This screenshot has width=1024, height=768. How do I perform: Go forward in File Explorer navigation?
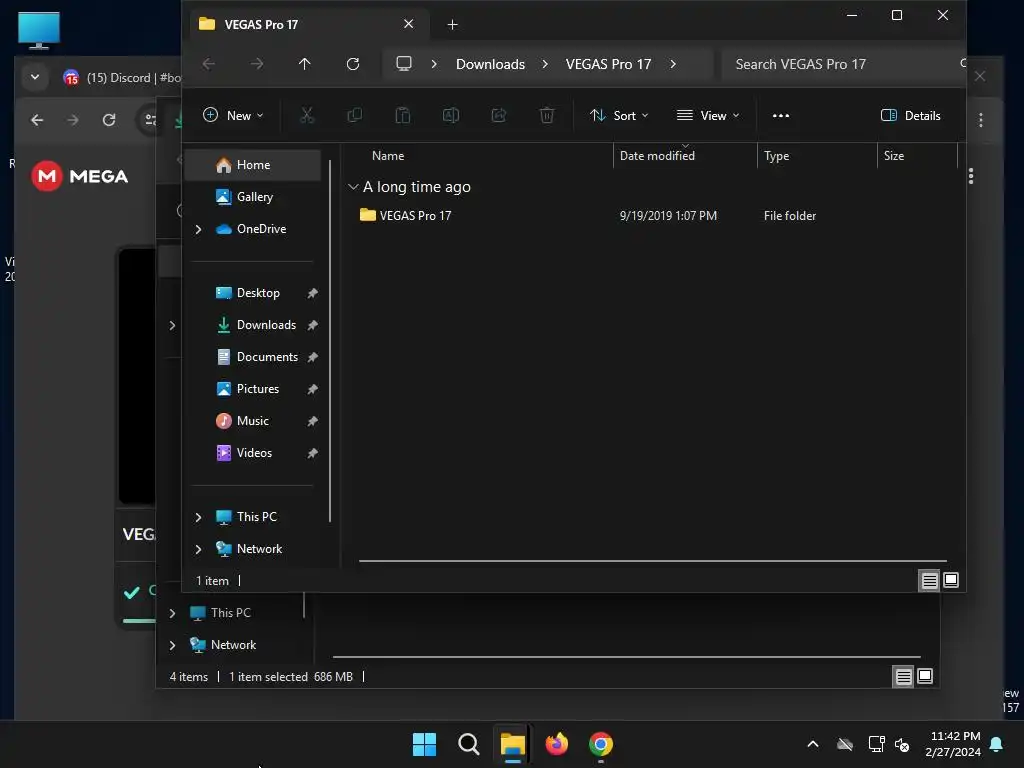click(x=257, y=64)
